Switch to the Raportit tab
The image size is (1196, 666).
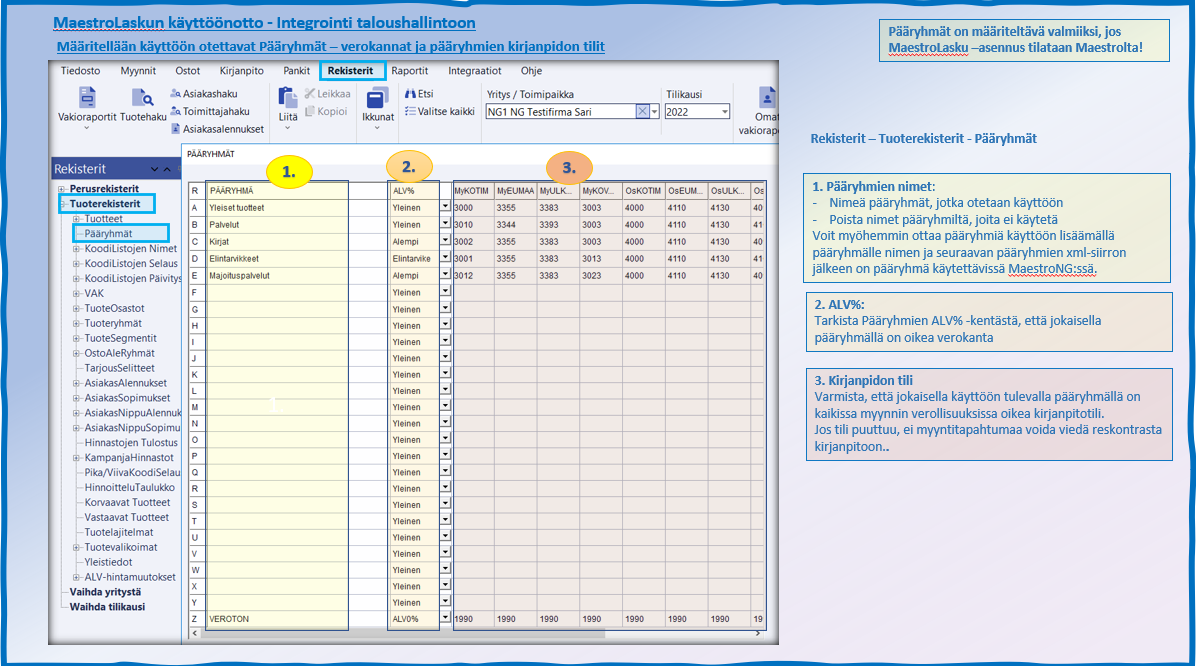[410, 71]
